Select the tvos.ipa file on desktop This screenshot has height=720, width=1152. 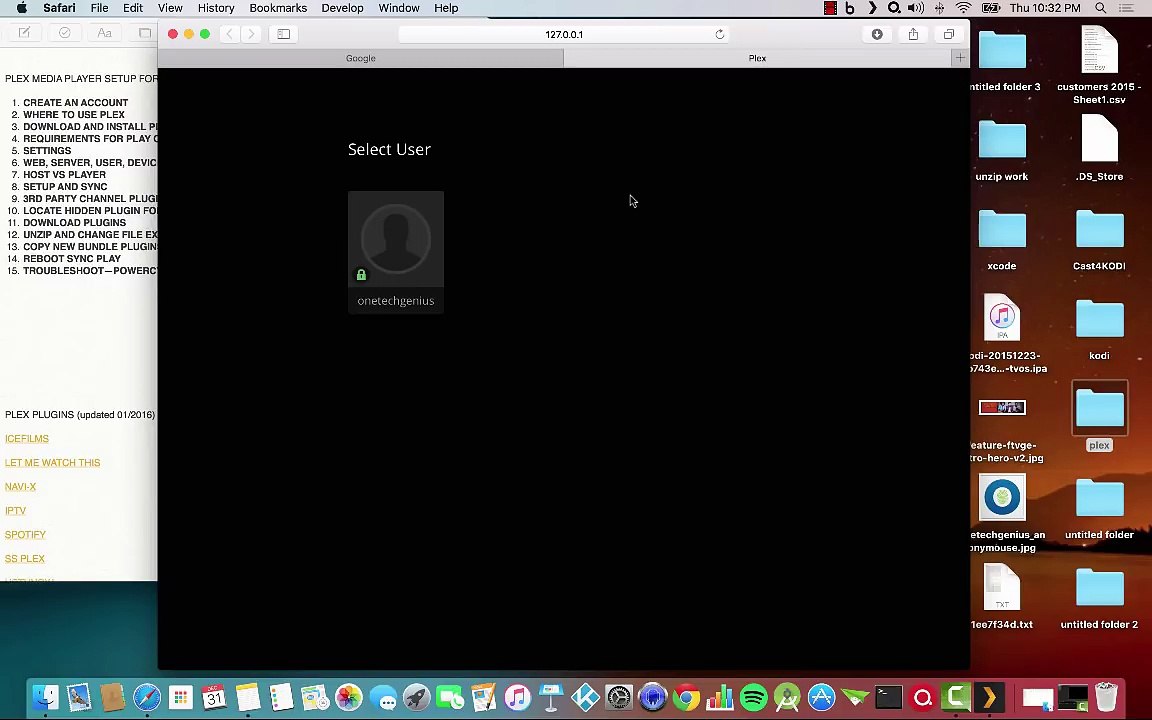tap(1002, 317)
